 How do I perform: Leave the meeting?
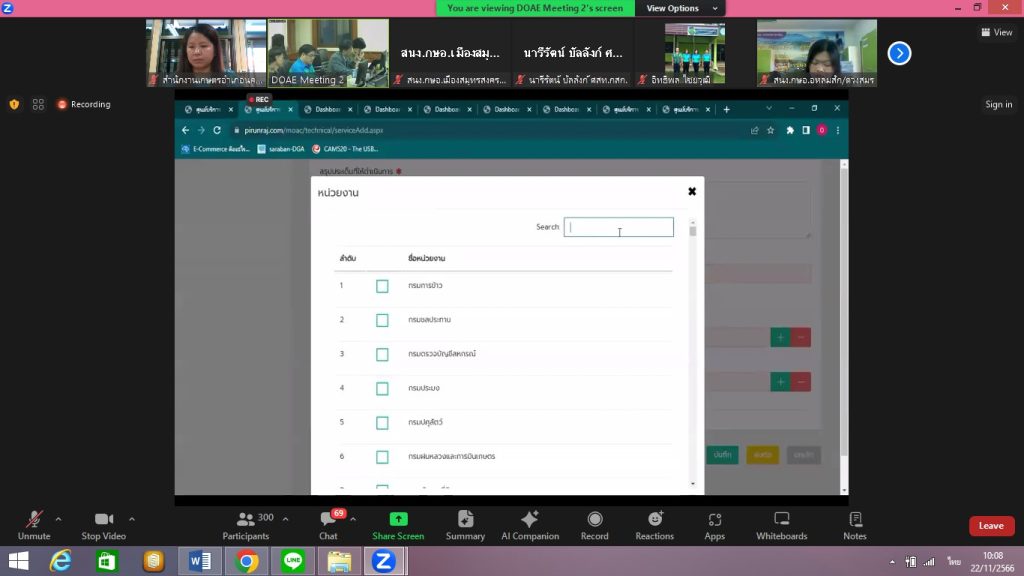coord(990,526)
